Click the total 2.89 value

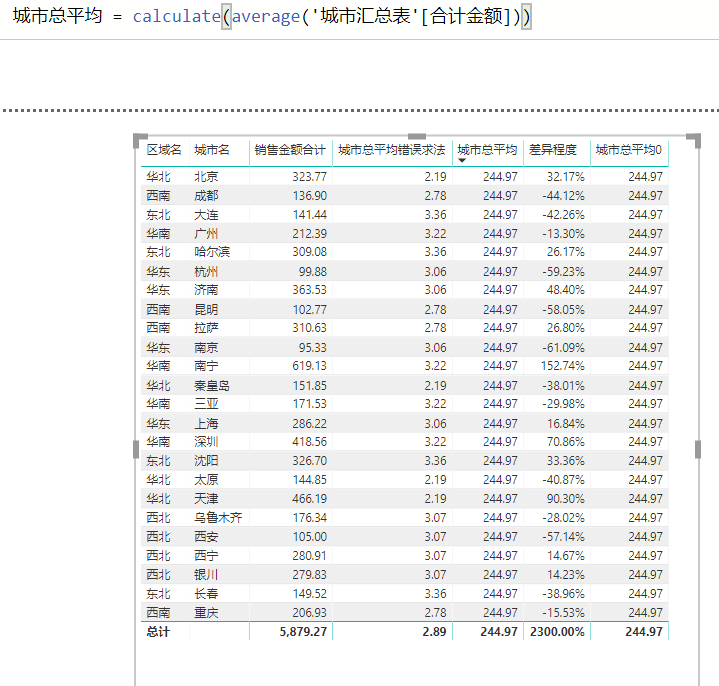pos(434,632)
